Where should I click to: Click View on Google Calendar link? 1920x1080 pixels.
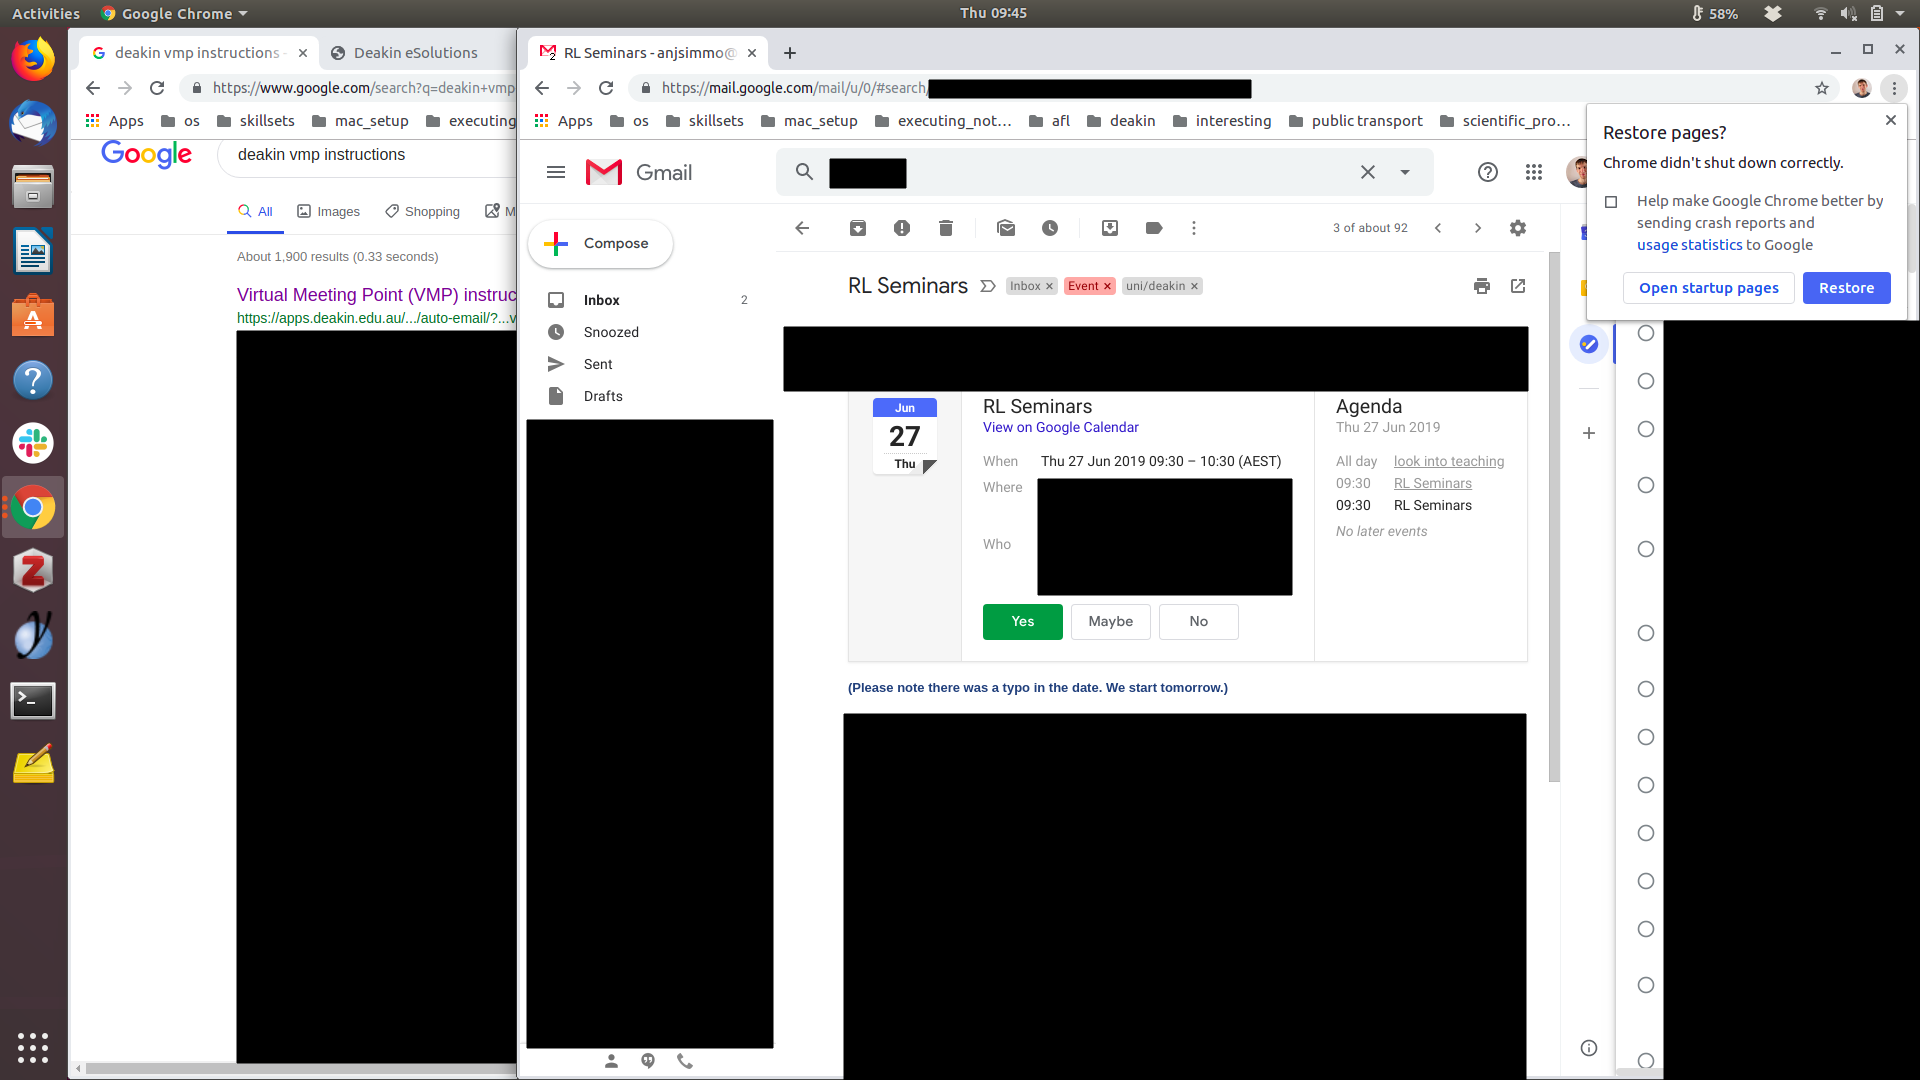1060,427
